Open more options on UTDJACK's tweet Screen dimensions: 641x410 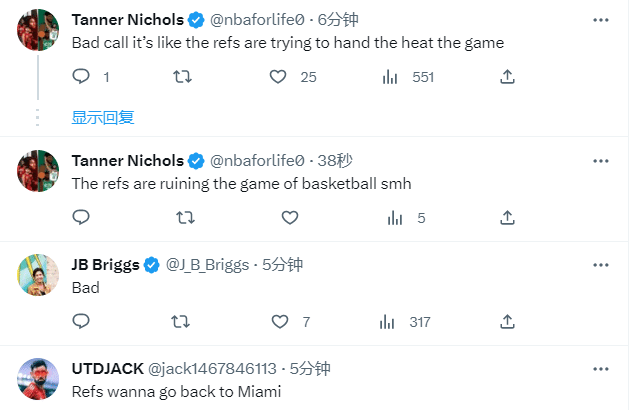click(600, 368)
